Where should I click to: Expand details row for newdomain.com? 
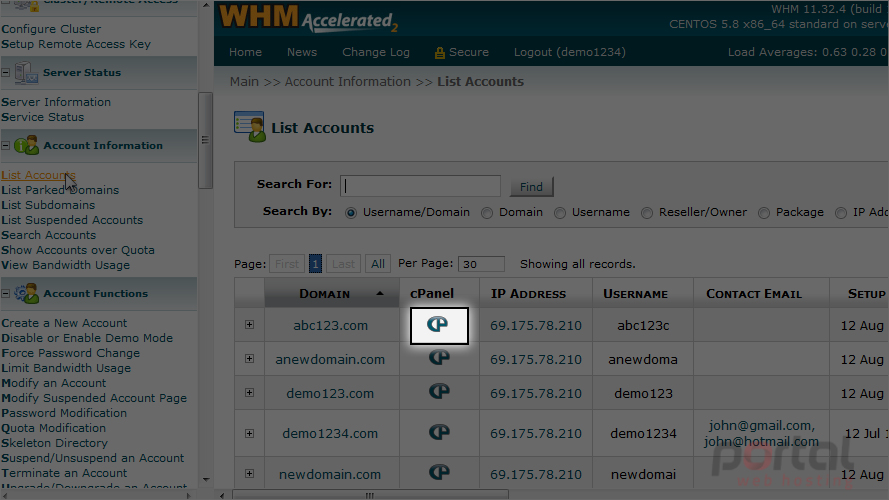(x=249, y=473)
